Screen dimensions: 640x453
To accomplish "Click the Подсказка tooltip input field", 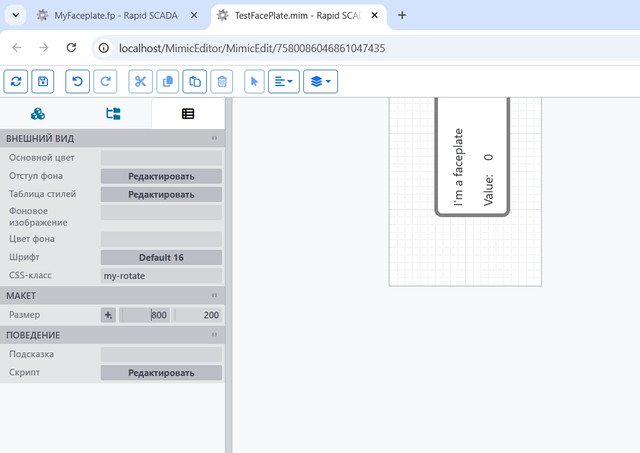I will [161, 355].
